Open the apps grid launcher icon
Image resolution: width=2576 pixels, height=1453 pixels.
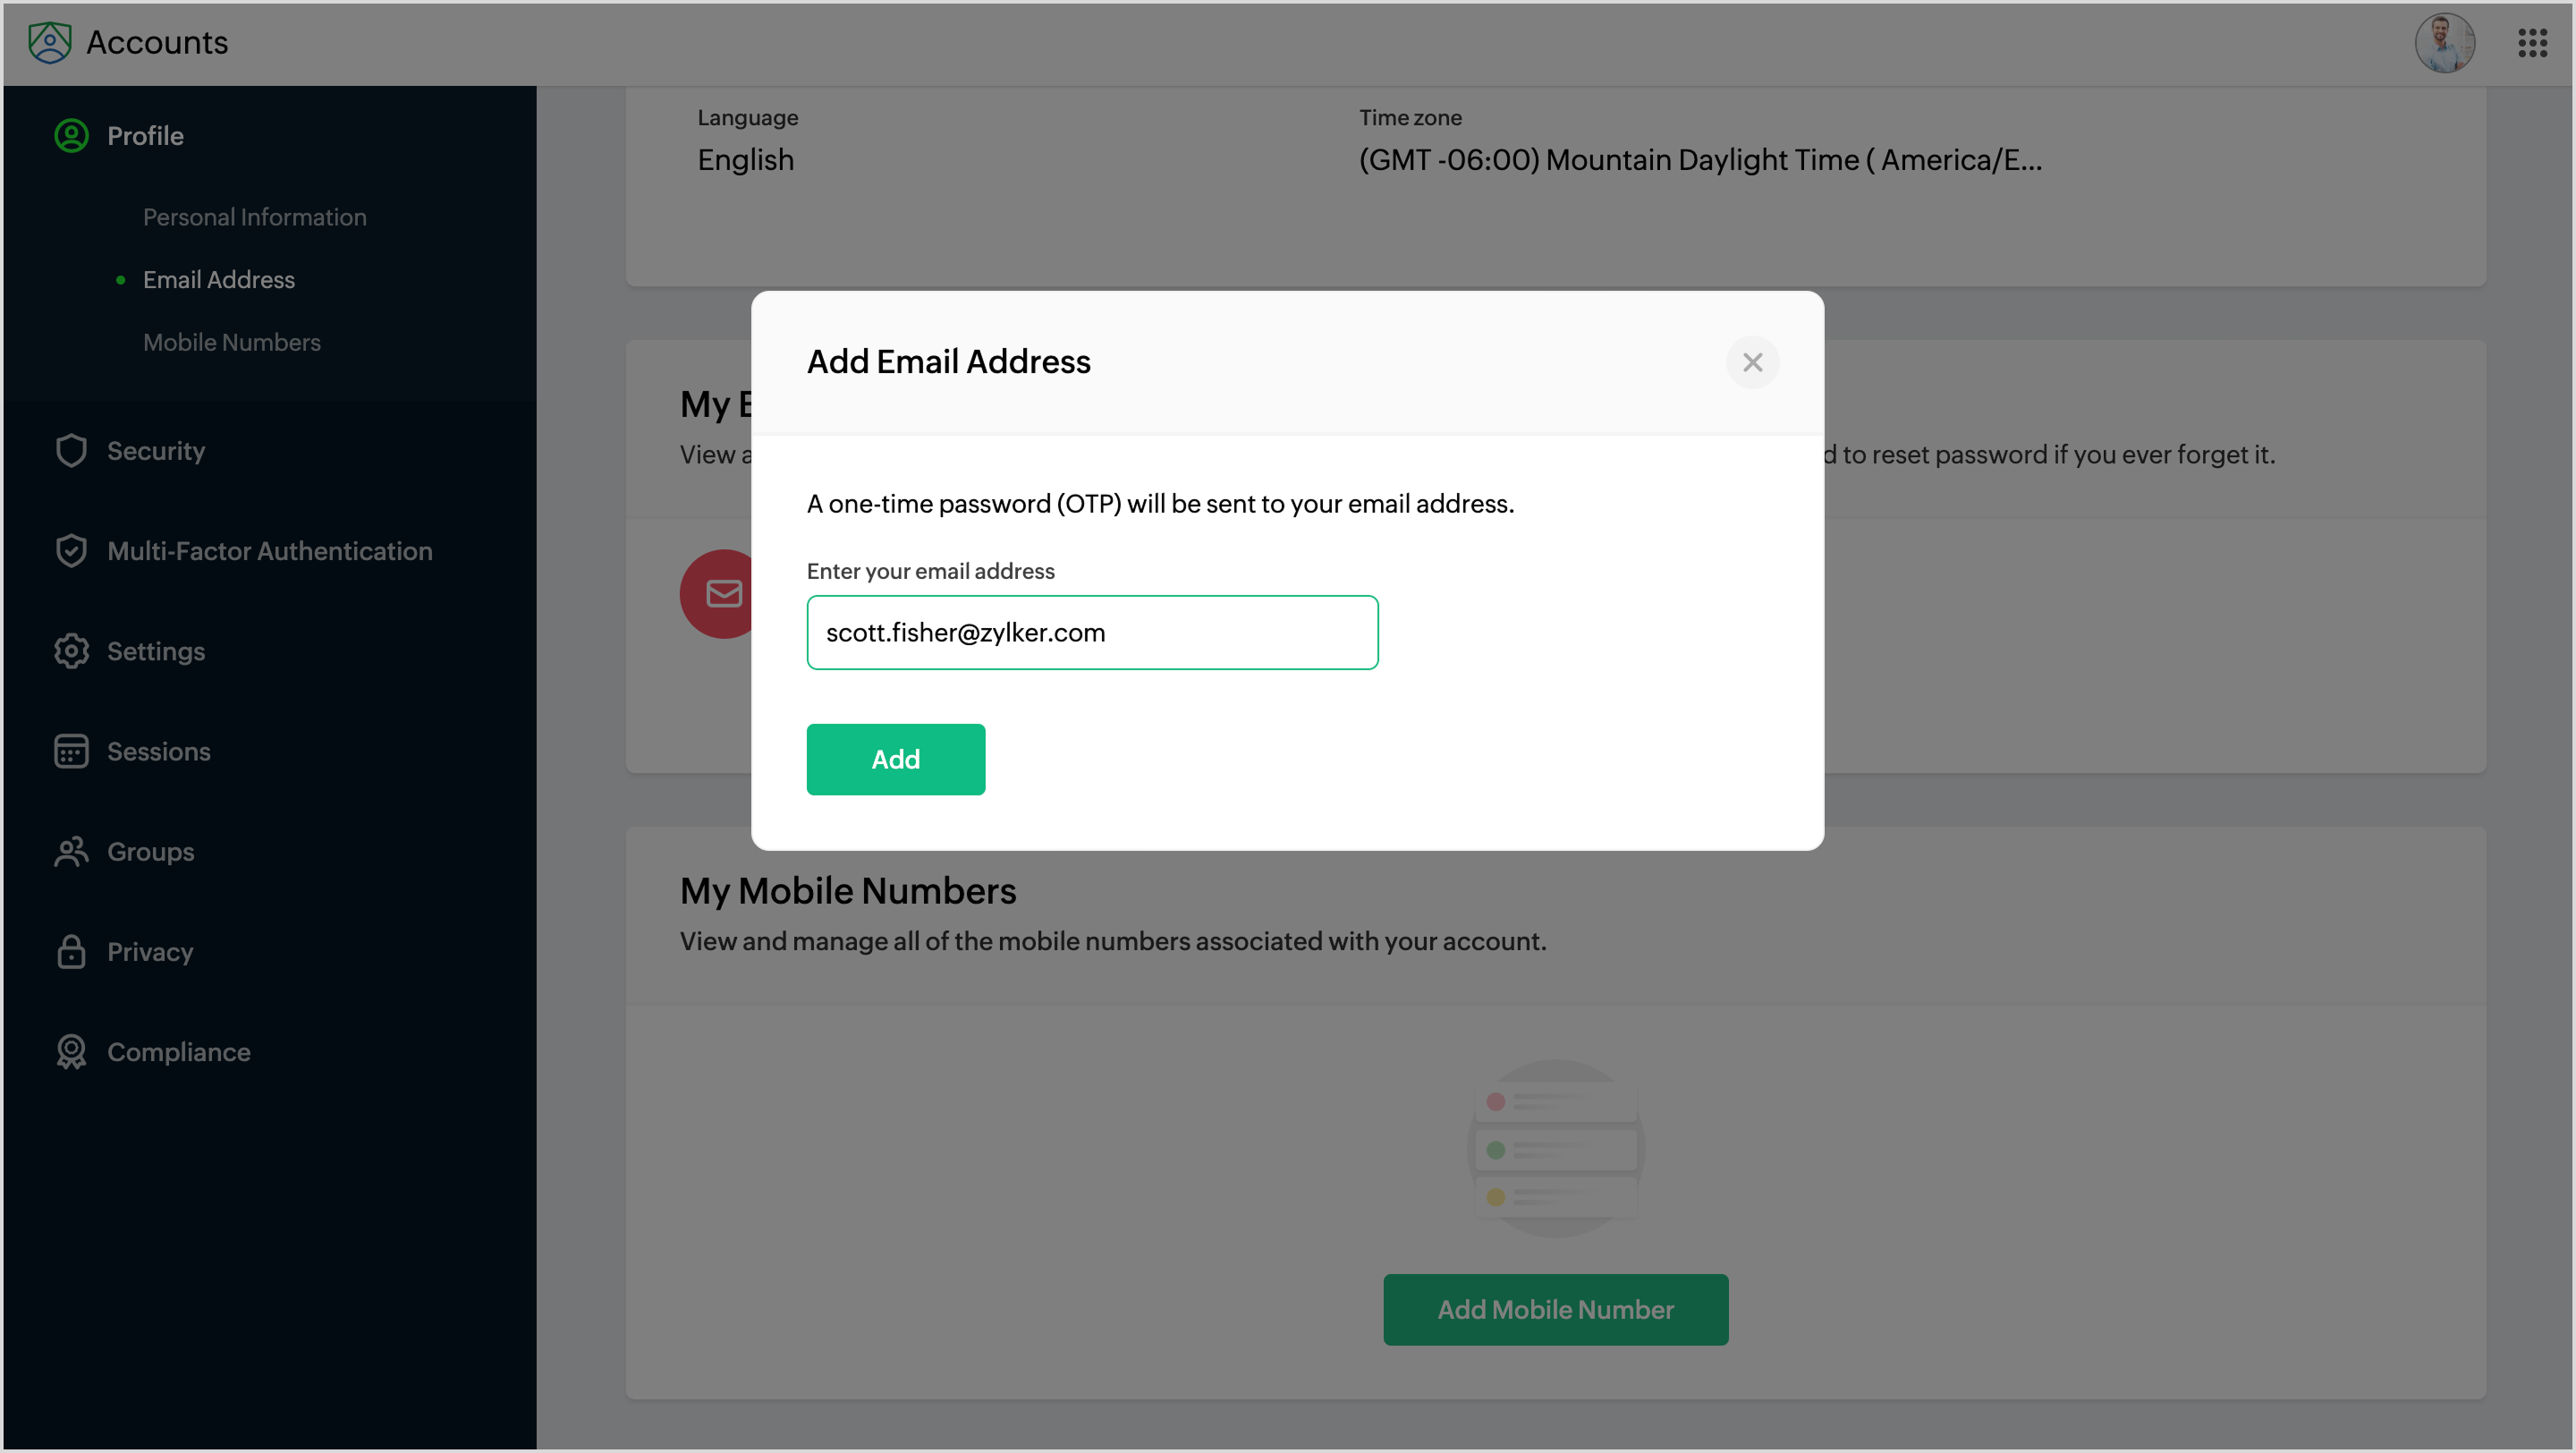coord(2531,43)
